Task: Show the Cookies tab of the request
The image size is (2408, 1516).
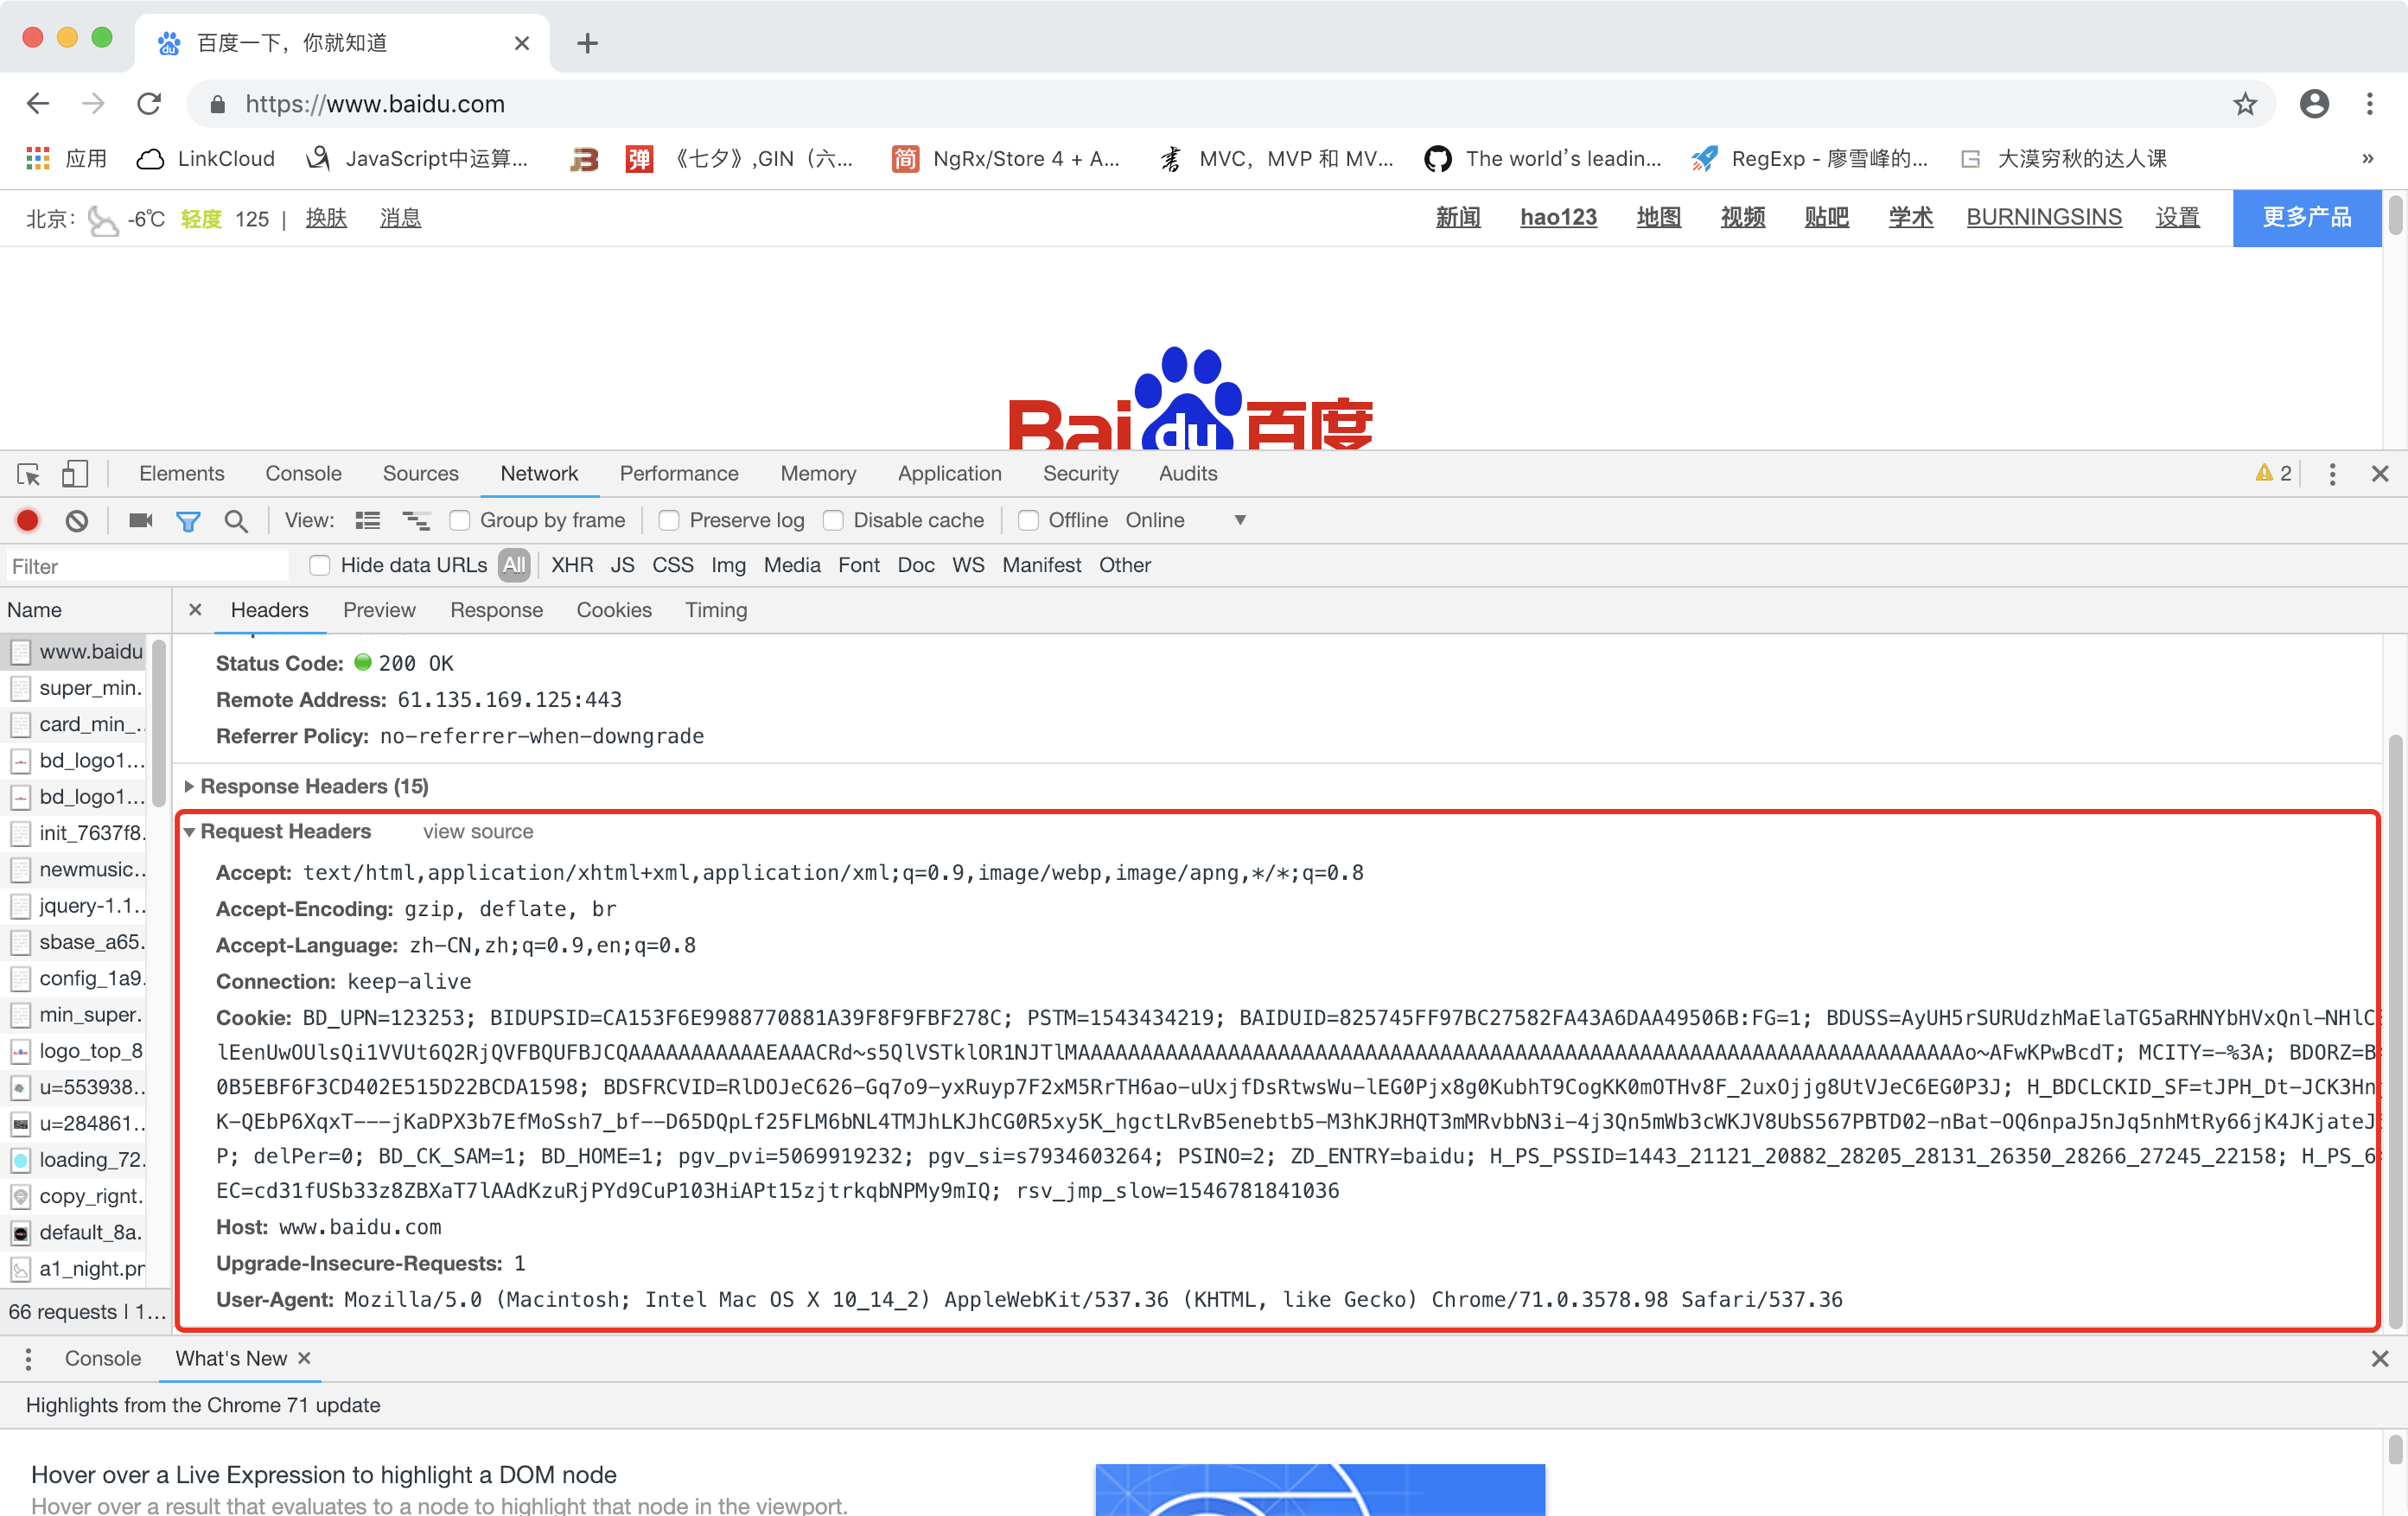Action: point(614,609)
